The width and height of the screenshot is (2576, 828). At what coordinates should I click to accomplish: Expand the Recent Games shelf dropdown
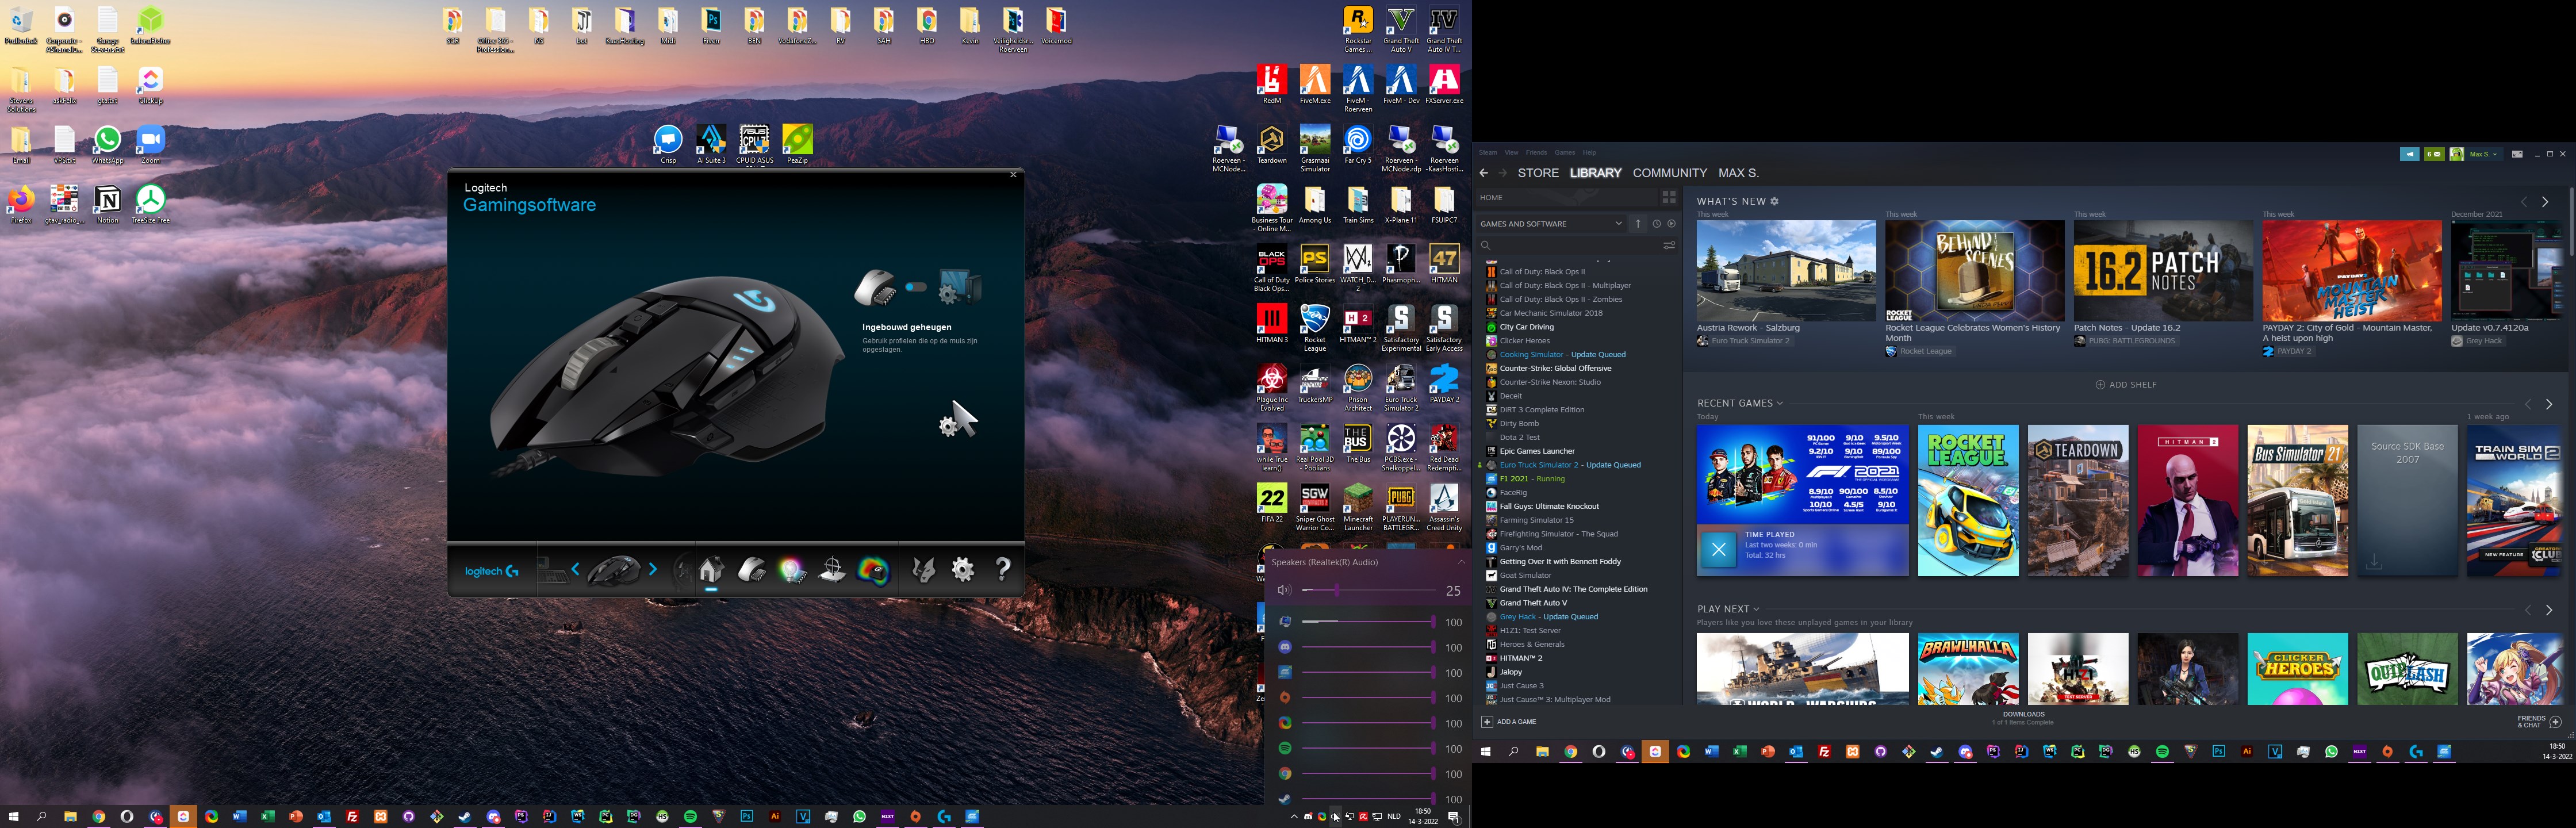1779,404
